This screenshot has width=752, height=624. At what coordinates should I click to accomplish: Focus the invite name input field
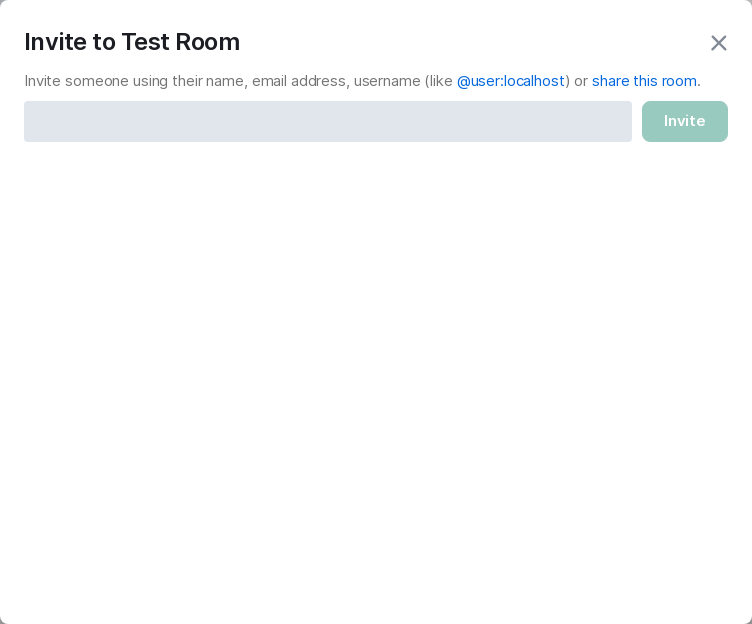(327, 121)
